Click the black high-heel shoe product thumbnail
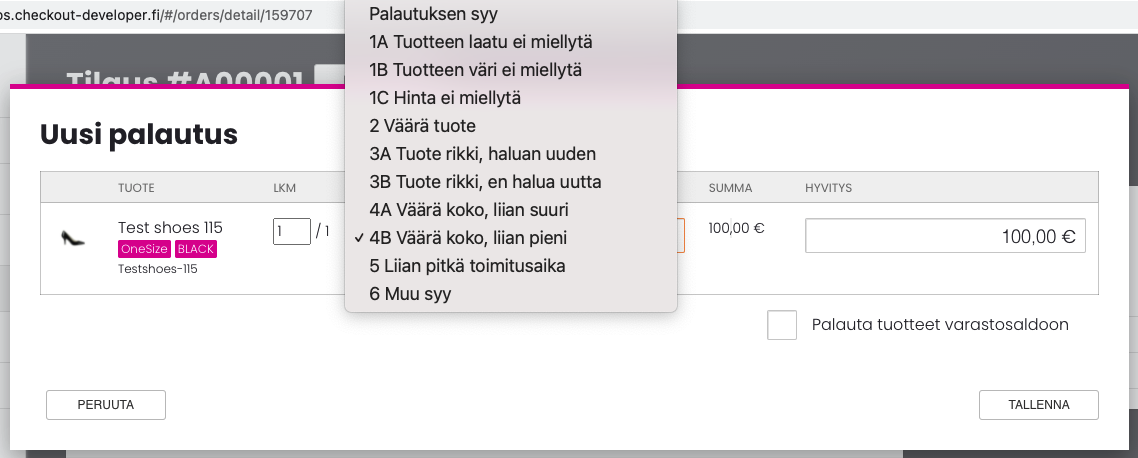Image resolution: width=1138 pixels, height=458 pixels. click(x=73, y=237)
